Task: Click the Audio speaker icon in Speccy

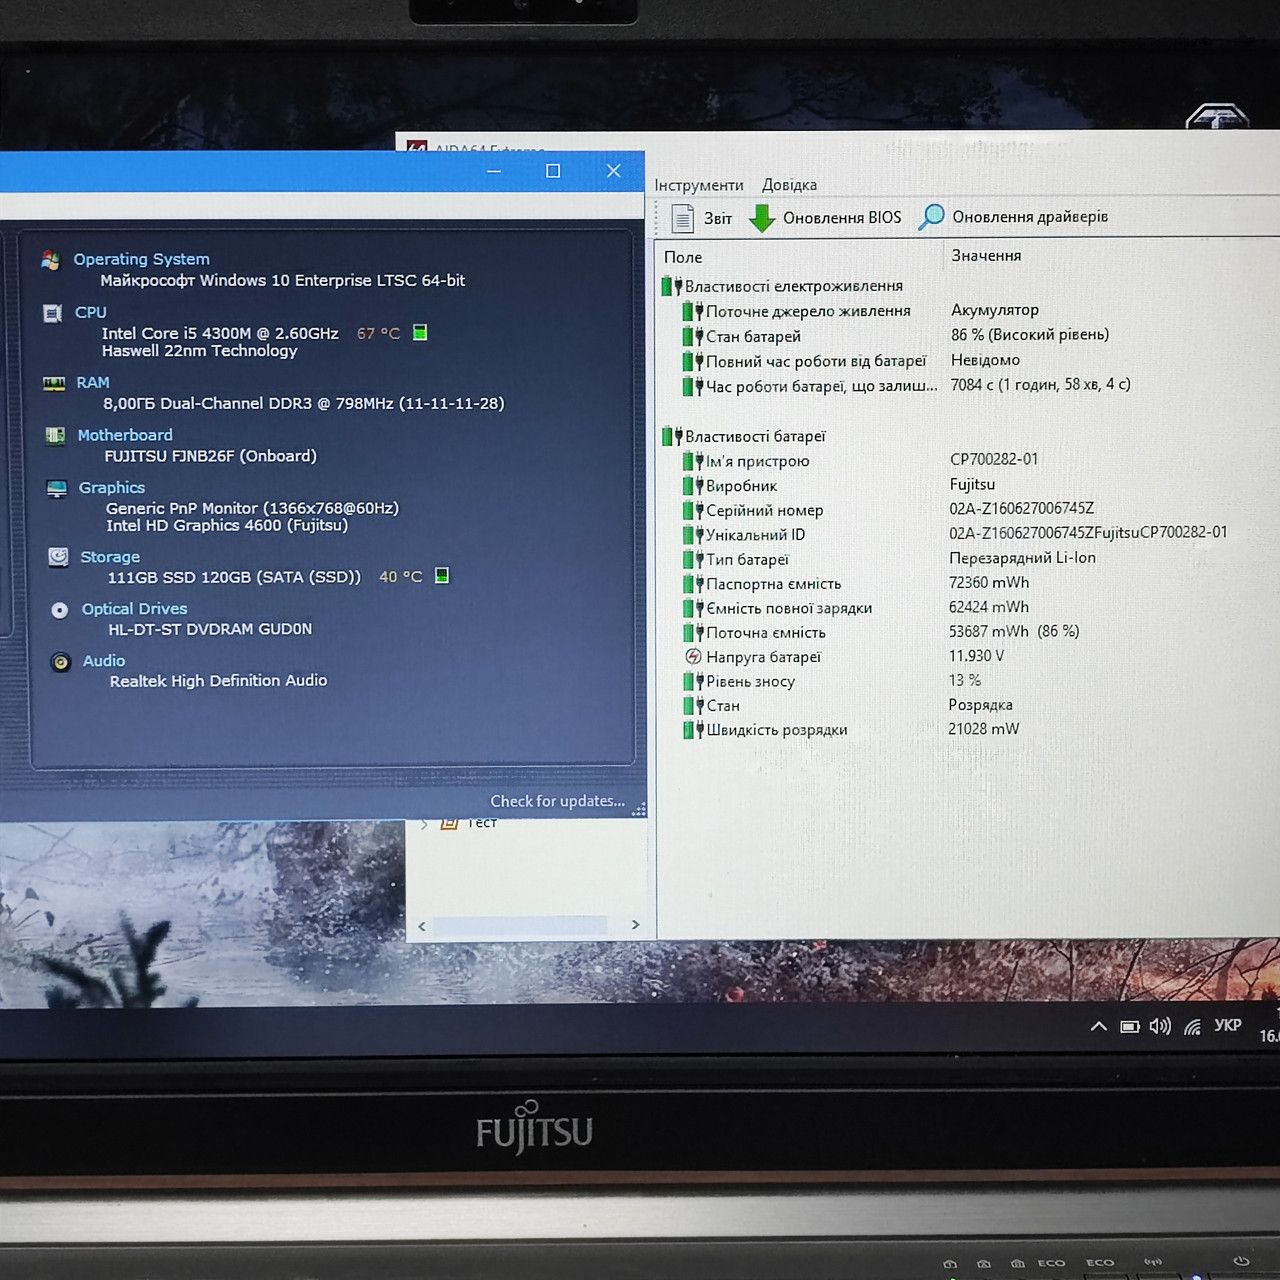Action: click(x=61, y=662)
